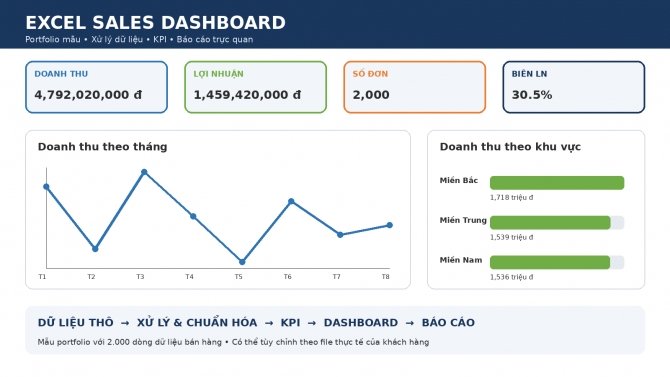Click the order count 2,000
This screenshot has width=670, height=377.
pyautogui.click(x=371, y=95)
